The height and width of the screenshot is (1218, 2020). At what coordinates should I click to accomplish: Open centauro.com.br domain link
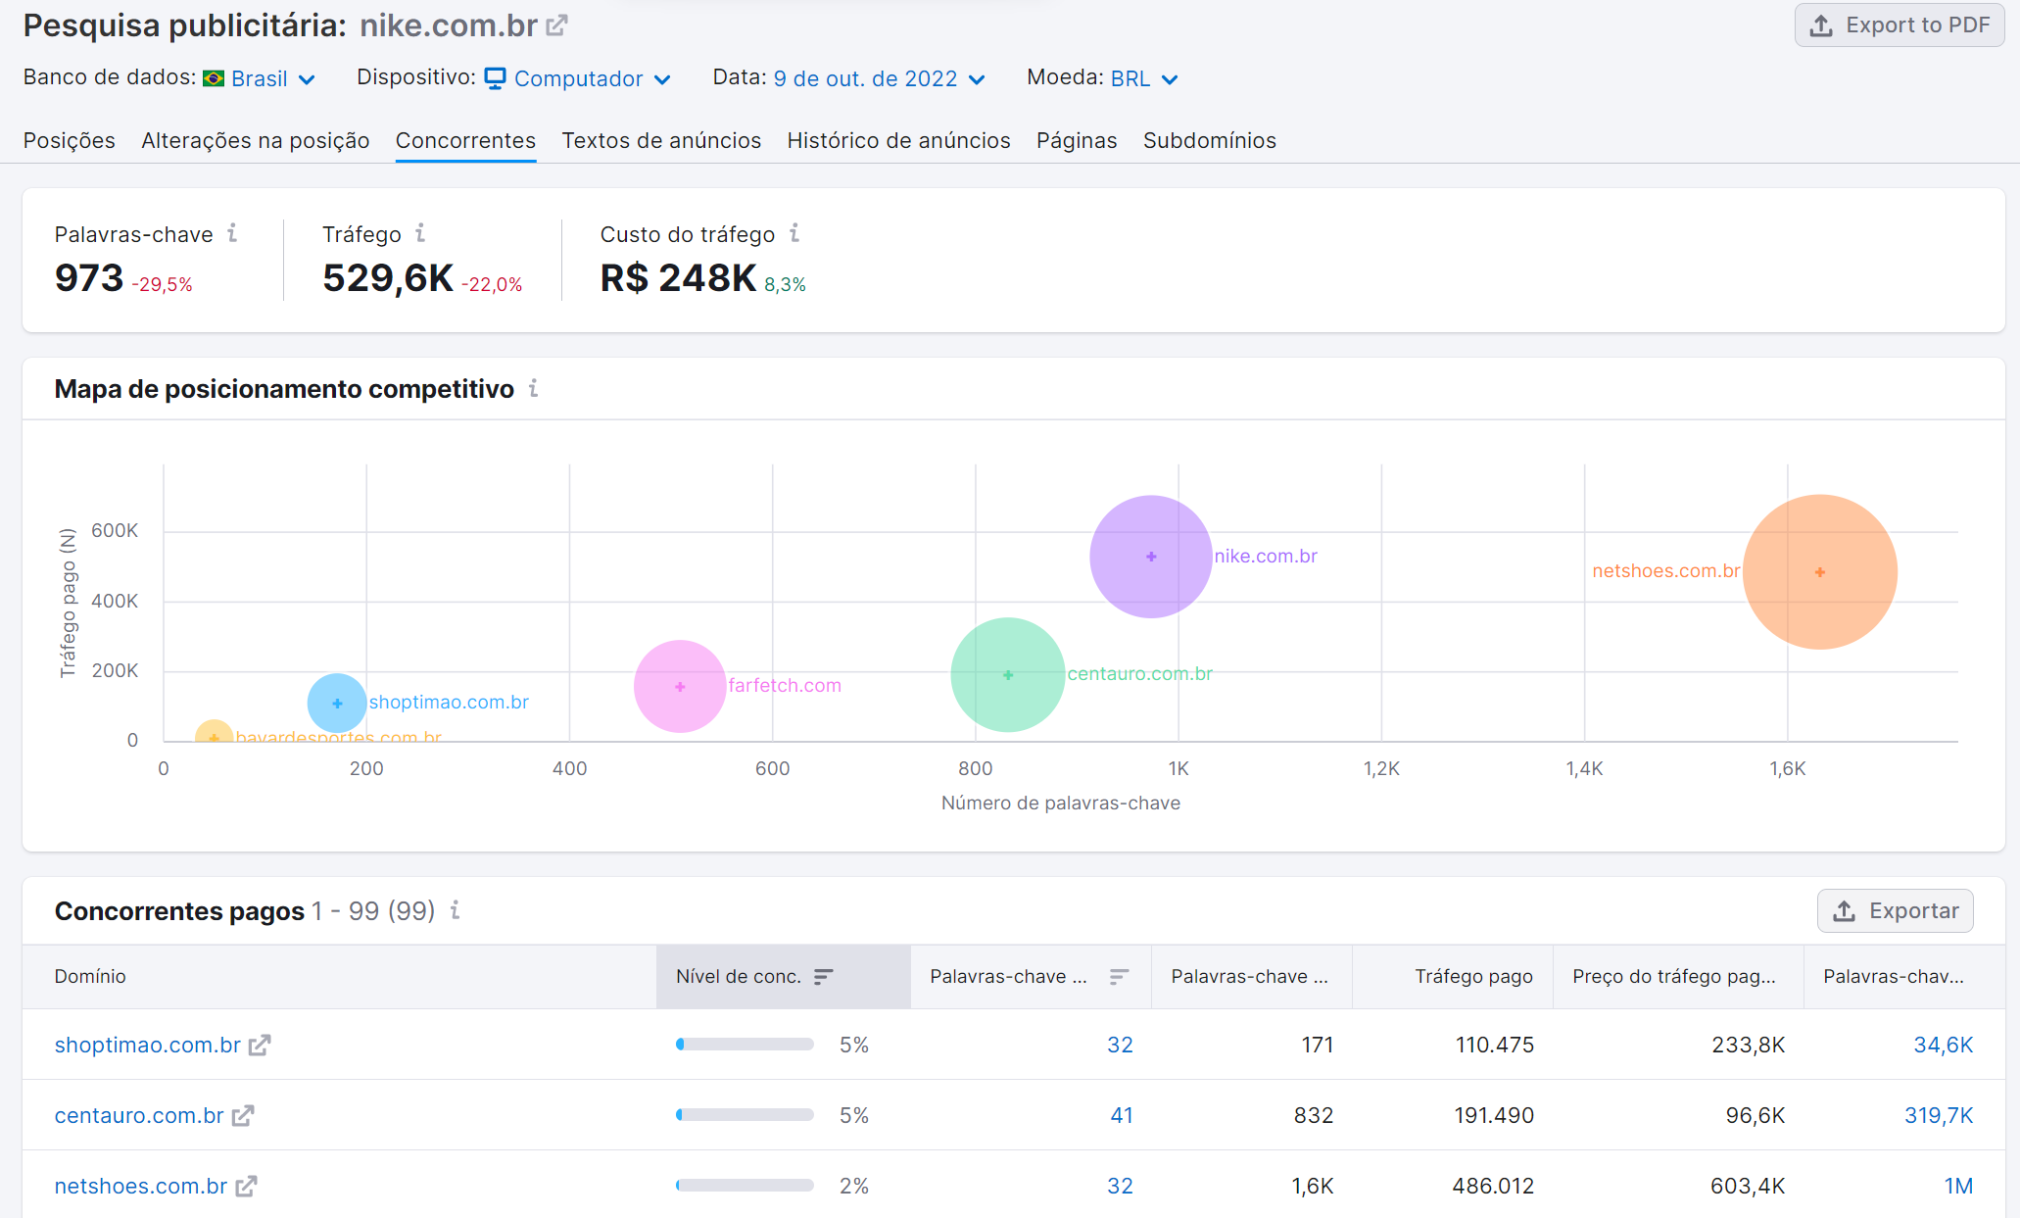pos(139,1115)
